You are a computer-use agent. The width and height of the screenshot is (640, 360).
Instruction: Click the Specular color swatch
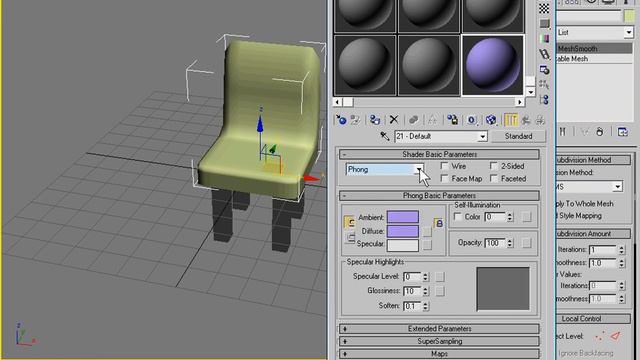tap(403, 245)
